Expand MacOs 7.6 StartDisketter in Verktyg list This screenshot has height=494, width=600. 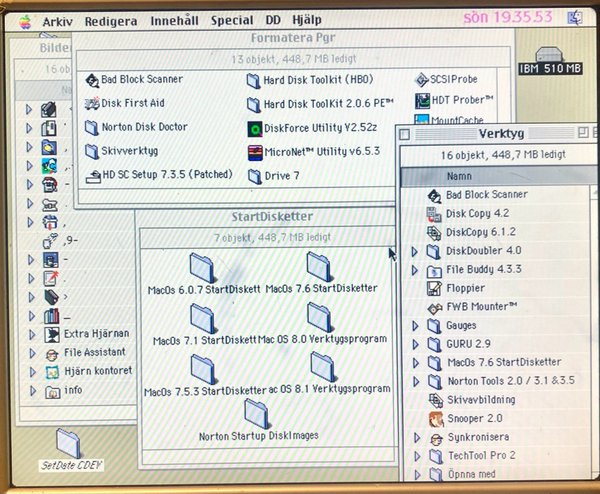tap(416, 363)
